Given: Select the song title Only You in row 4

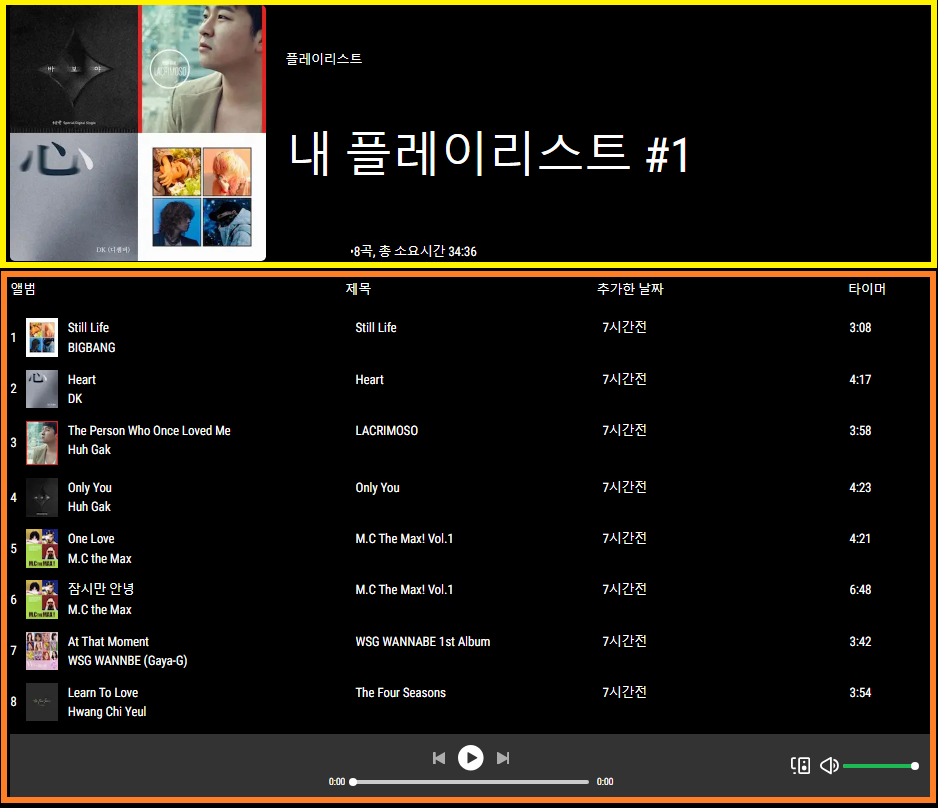Looking at the screenshot, I should click(90, 487).
